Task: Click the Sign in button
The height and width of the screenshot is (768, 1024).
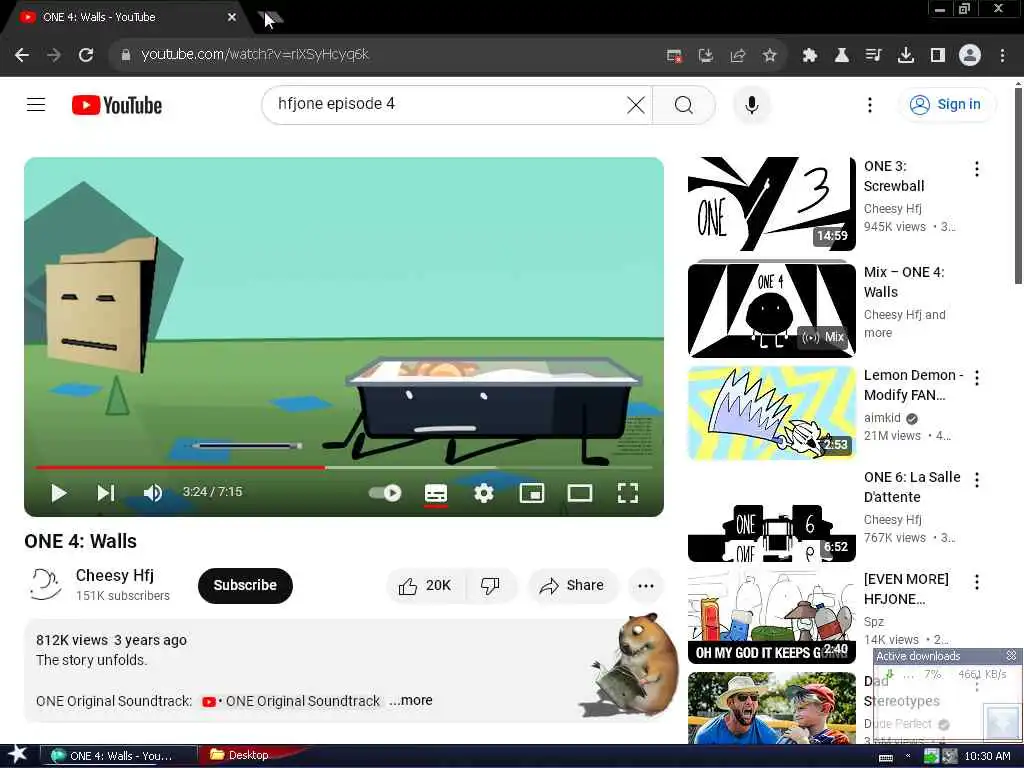Action: [946, 104]
